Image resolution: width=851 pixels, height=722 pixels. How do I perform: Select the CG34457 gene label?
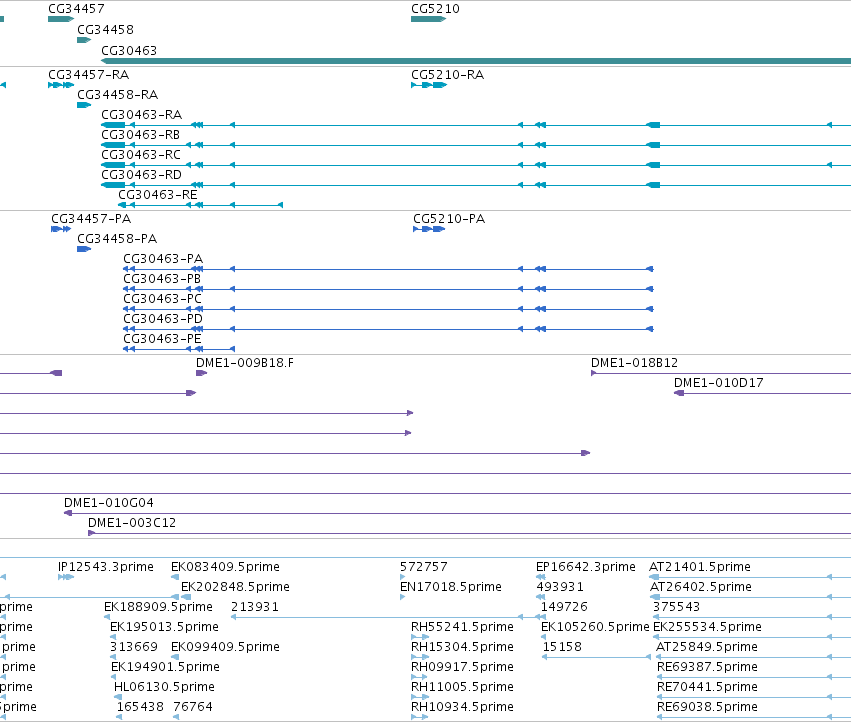pos(76,9)
